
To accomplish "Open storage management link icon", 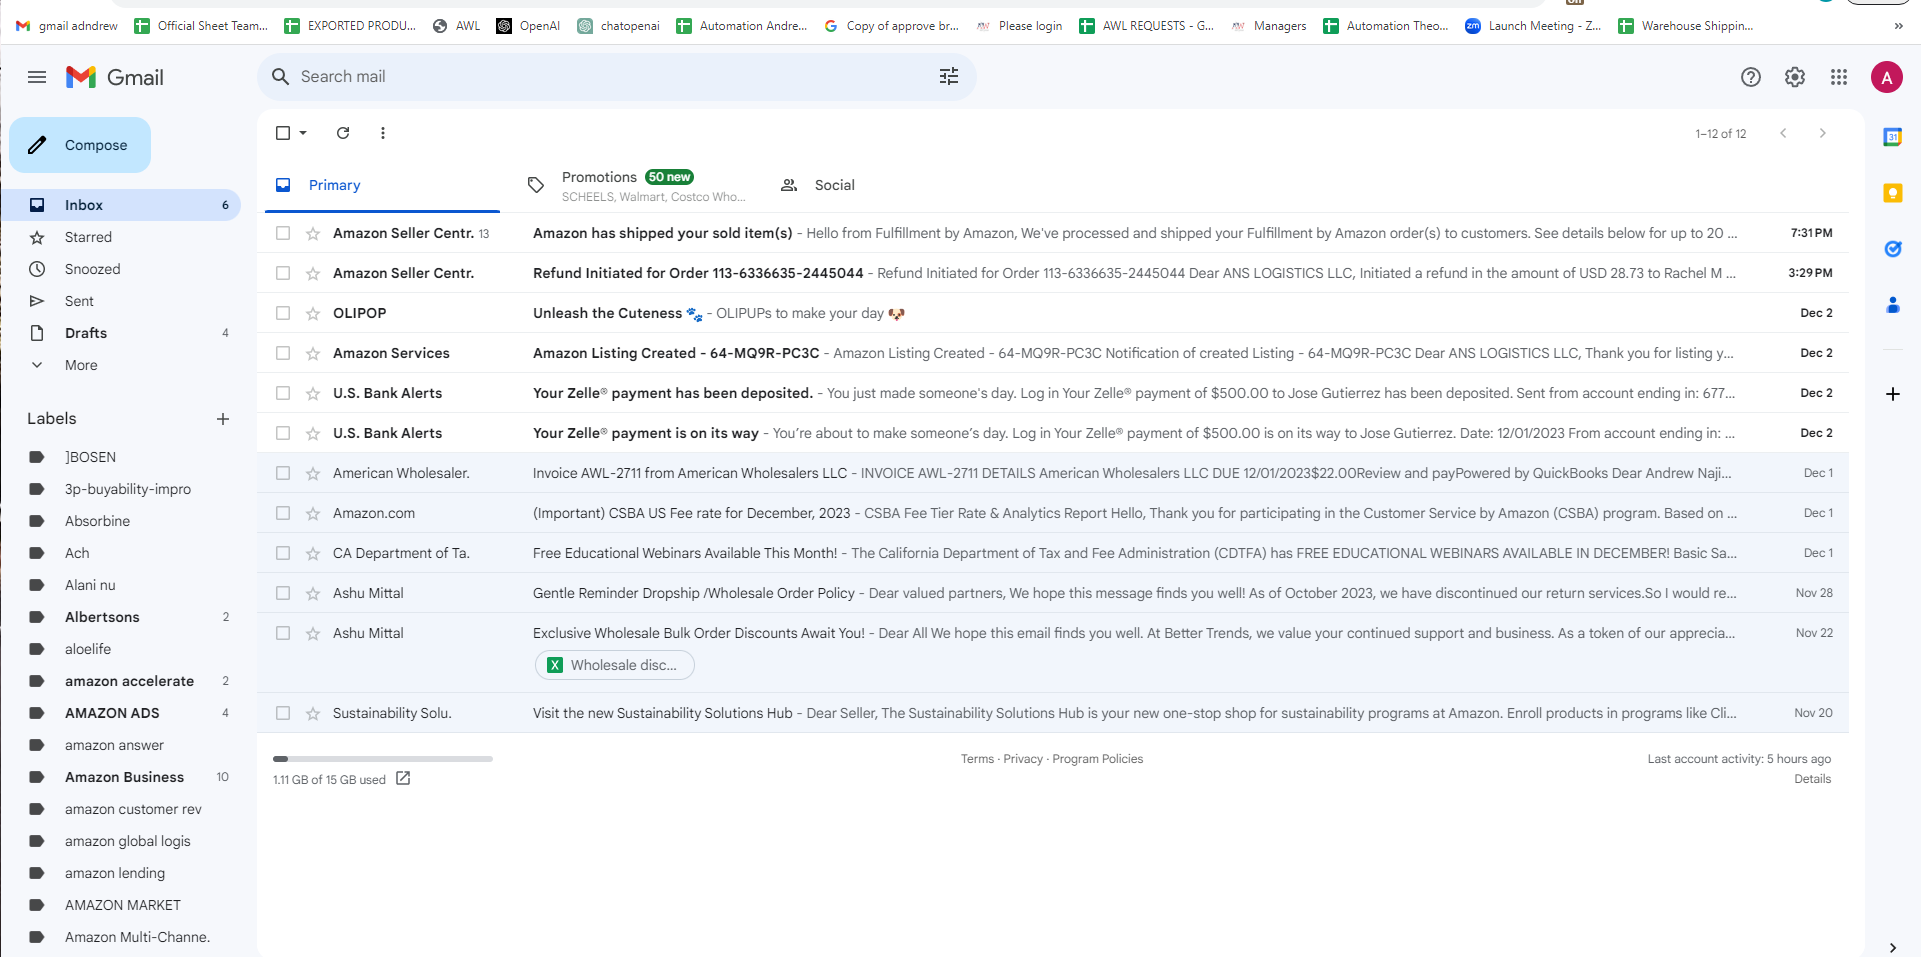I will point(403,778).
